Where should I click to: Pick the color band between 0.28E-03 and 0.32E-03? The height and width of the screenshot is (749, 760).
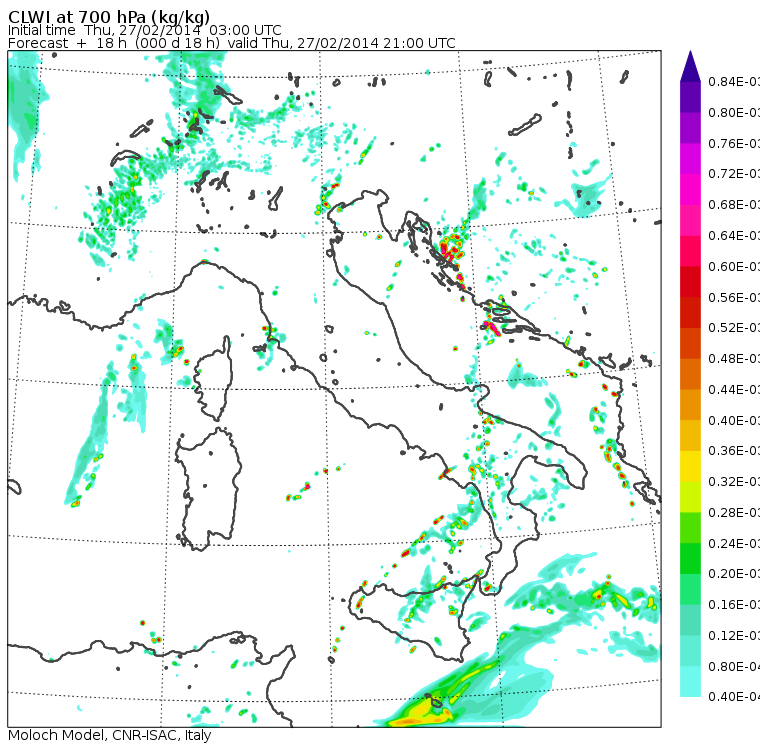point(690,497)
